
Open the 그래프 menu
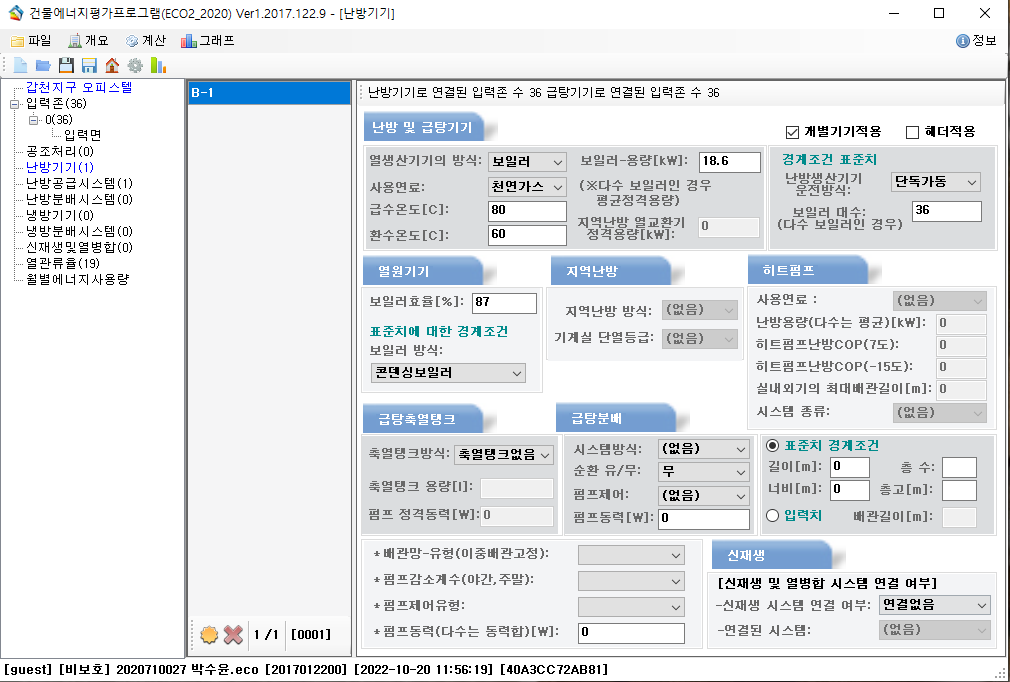[x=208, y=41]
